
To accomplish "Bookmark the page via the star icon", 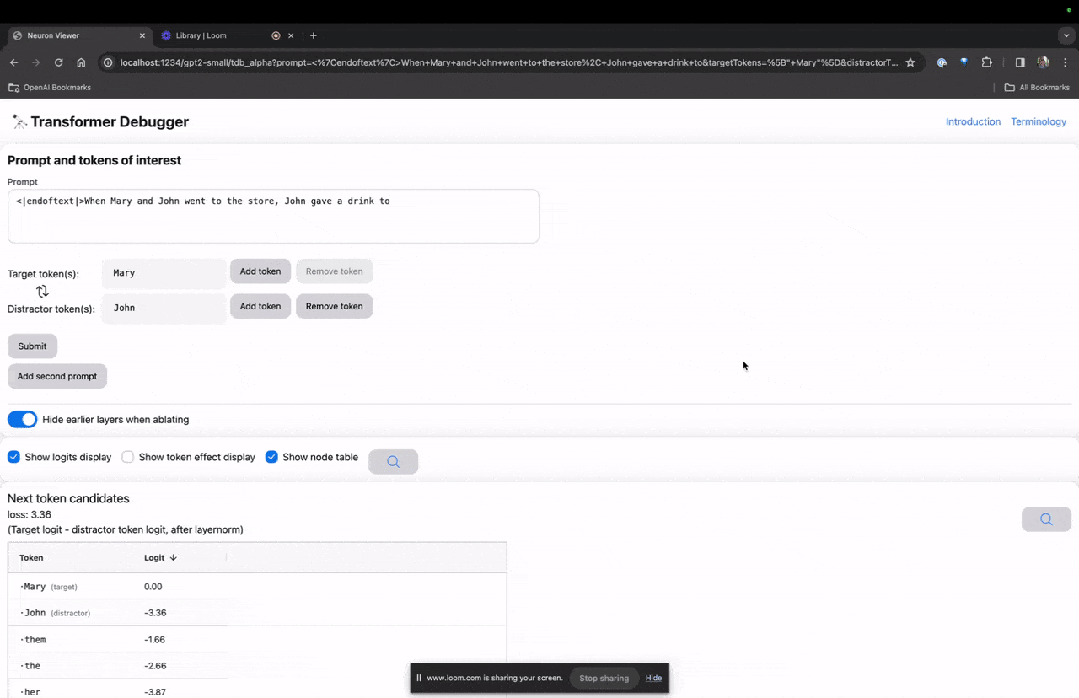I will 911,62.
